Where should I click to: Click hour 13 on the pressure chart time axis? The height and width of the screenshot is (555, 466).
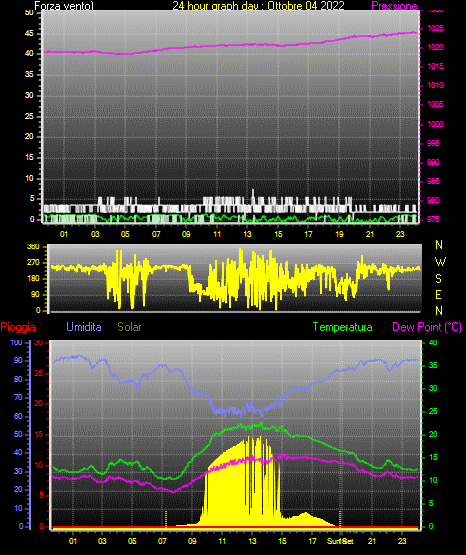[x=247, y=234]
